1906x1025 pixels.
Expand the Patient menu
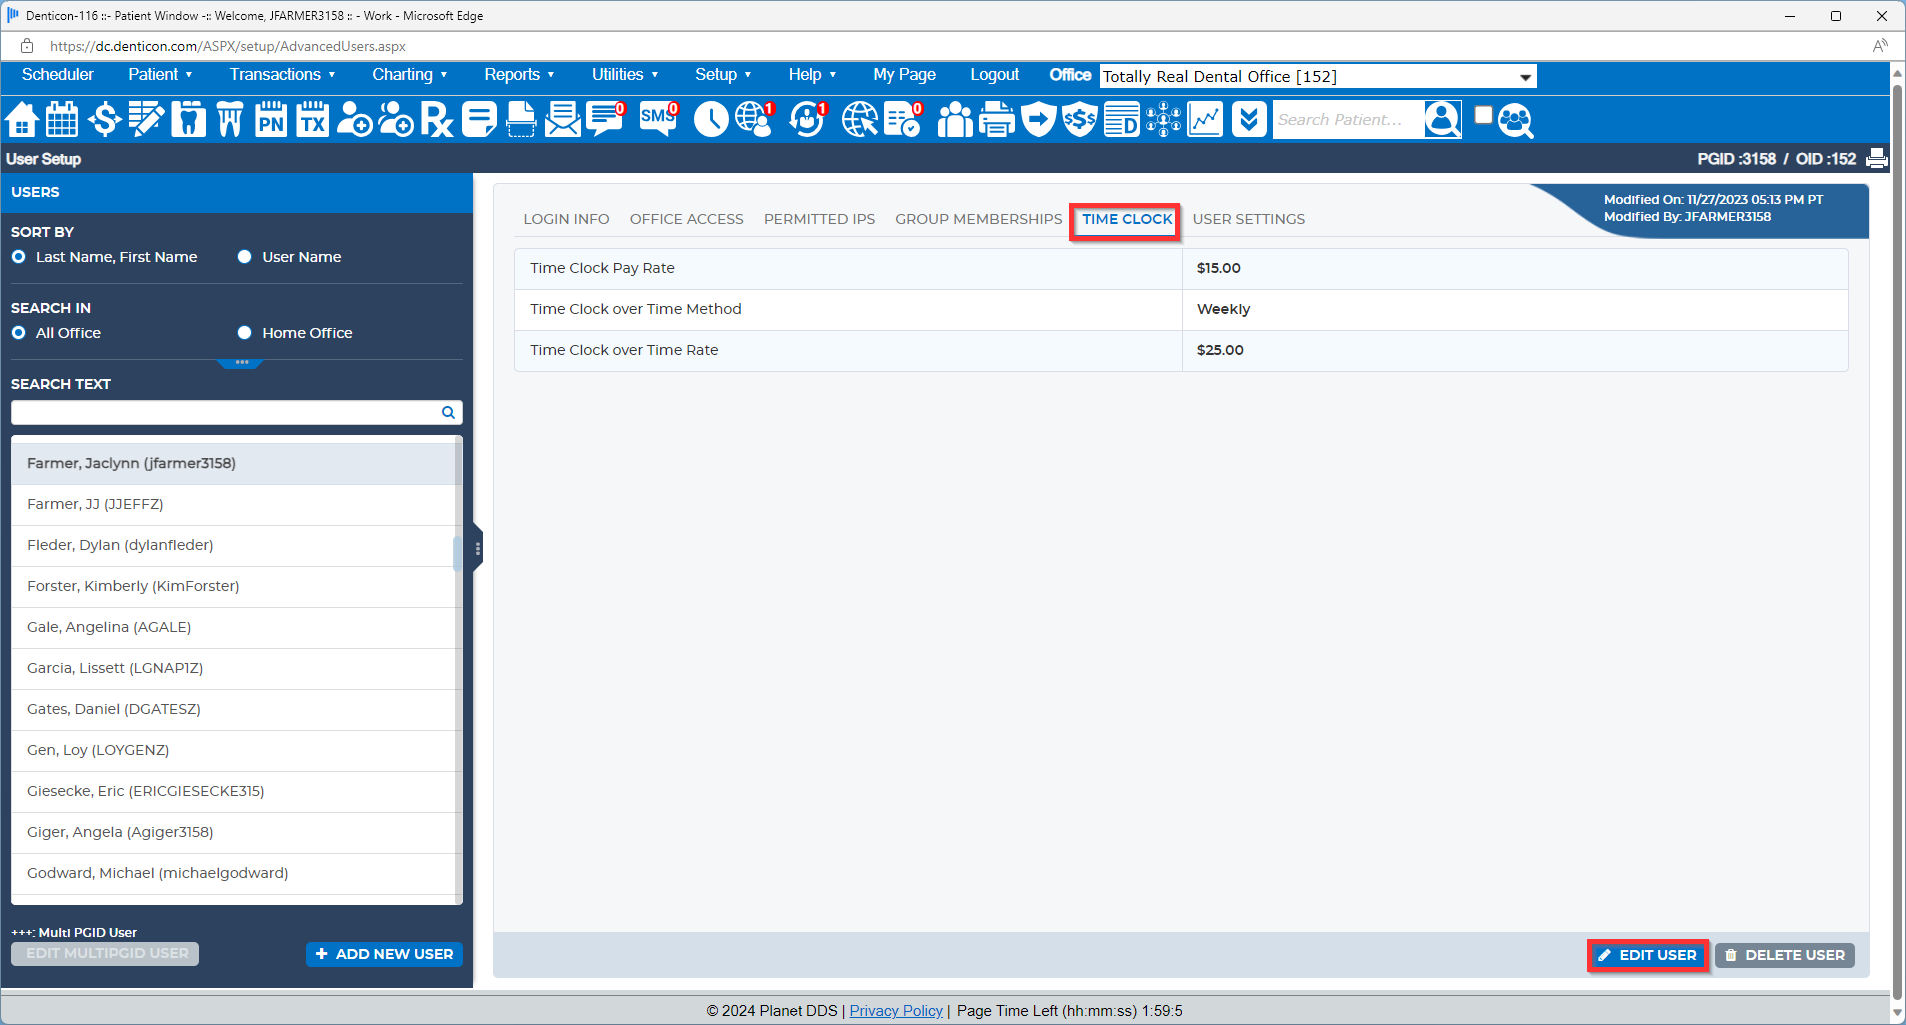pyautogui.click(x=160, y=75)
